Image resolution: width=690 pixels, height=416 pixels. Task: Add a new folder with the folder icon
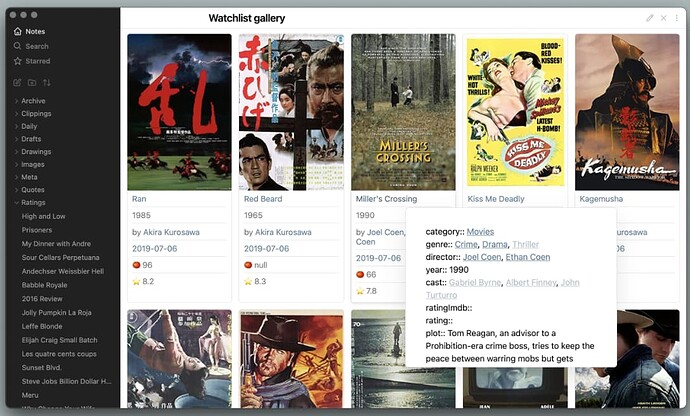point(32,82)
